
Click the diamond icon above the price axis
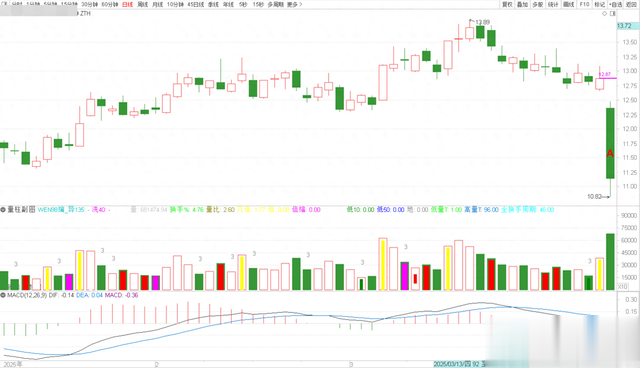click(x=604, y=13)
